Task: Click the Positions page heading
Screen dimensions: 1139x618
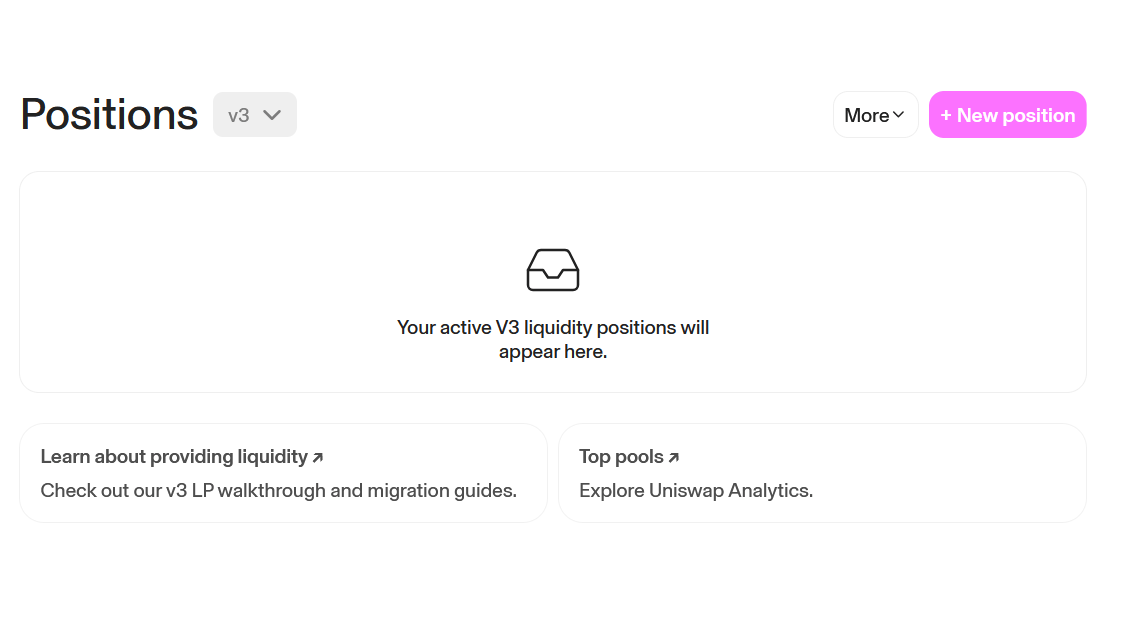Action: (109, 115)
